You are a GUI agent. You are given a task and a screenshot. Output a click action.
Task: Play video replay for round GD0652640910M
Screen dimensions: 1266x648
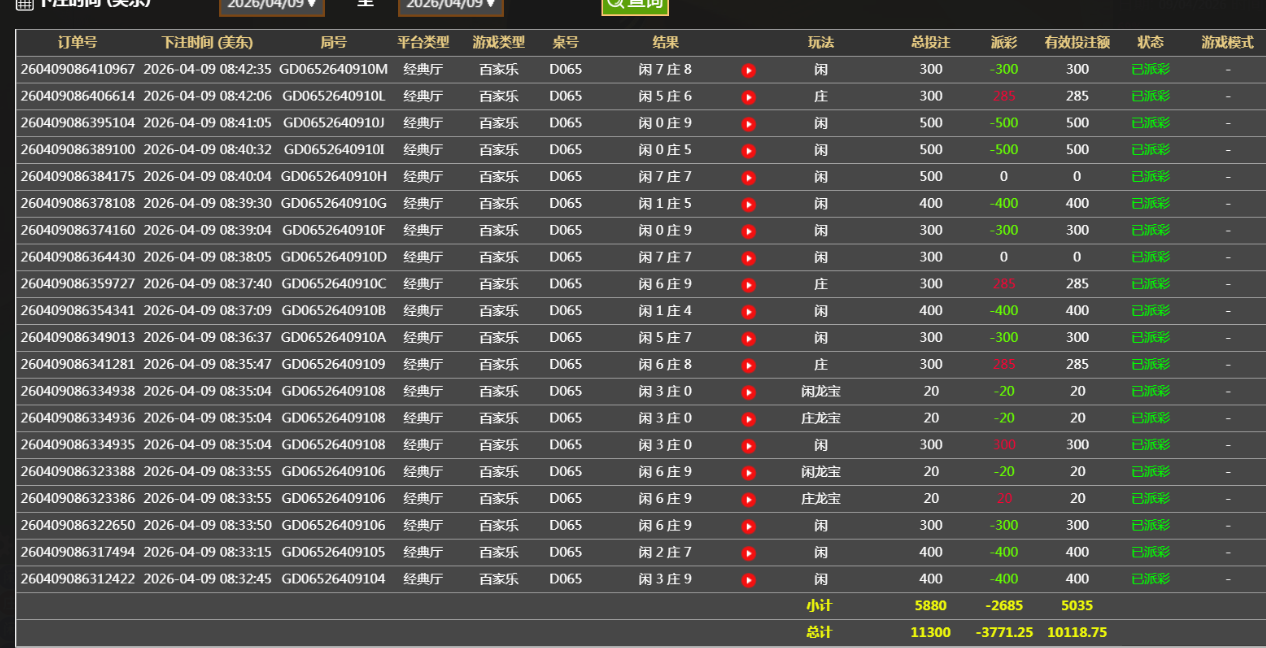click(748, 70)
